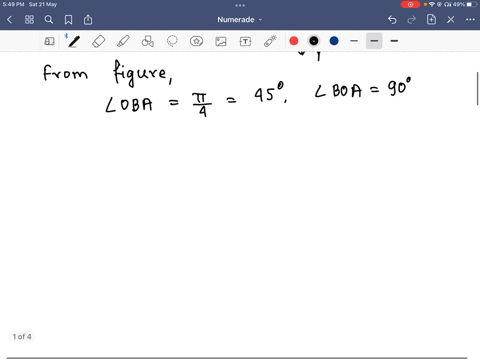480x360 pixels.
Task: Select the thickest stroke width
Action: click(394, 41)
